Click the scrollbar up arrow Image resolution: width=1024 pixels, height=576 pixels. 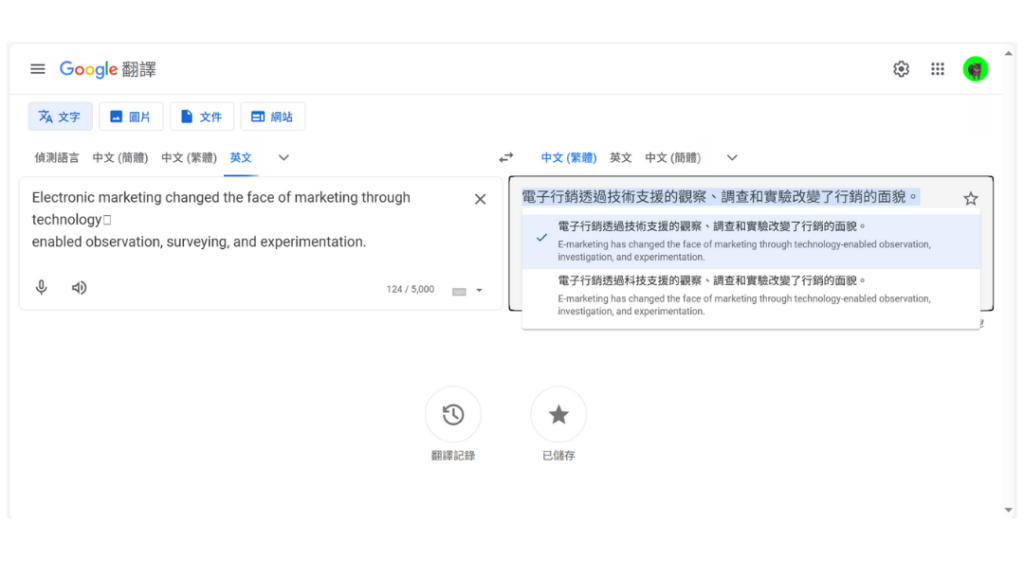click(1009, 54)
